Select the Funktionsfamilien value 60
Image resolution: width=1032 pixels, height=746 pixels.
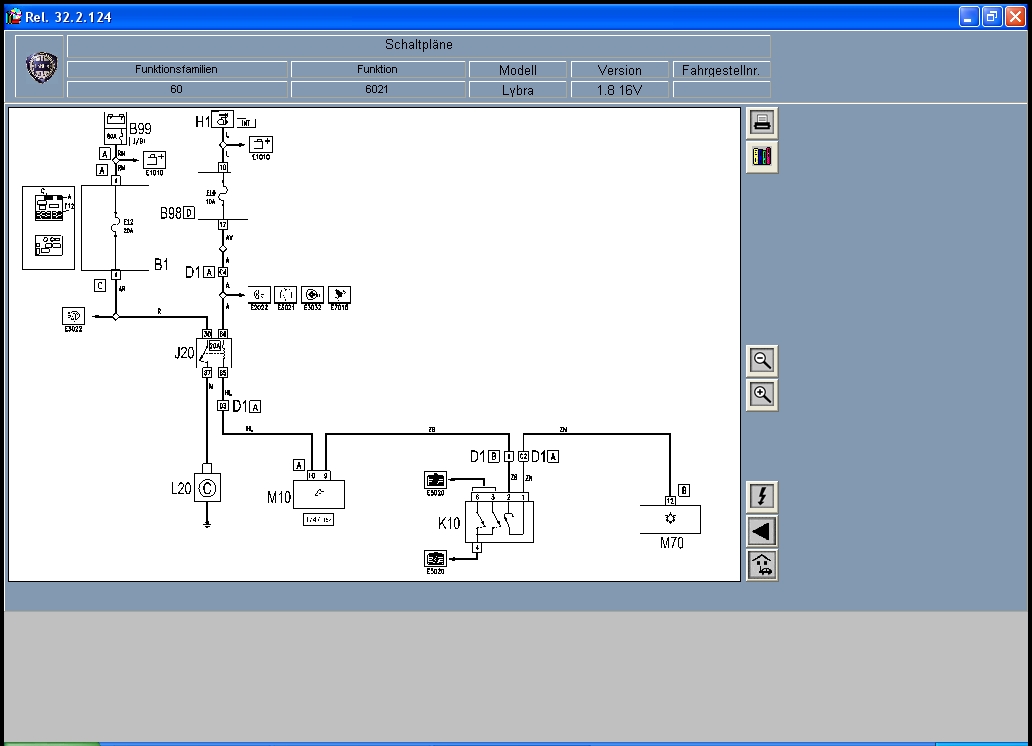pos(176,89)
